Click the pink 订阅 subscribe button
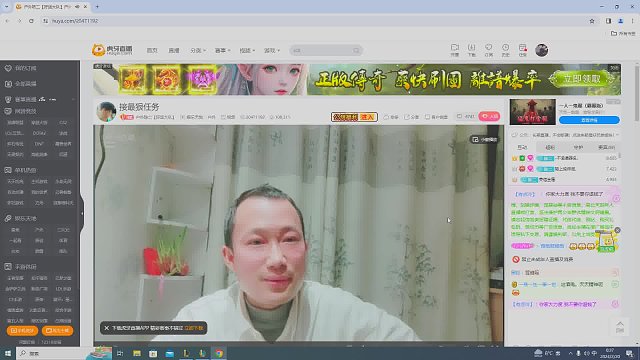The height and width of the screenshot is (360, 640). pyautogui.click(x=489, y=116)
